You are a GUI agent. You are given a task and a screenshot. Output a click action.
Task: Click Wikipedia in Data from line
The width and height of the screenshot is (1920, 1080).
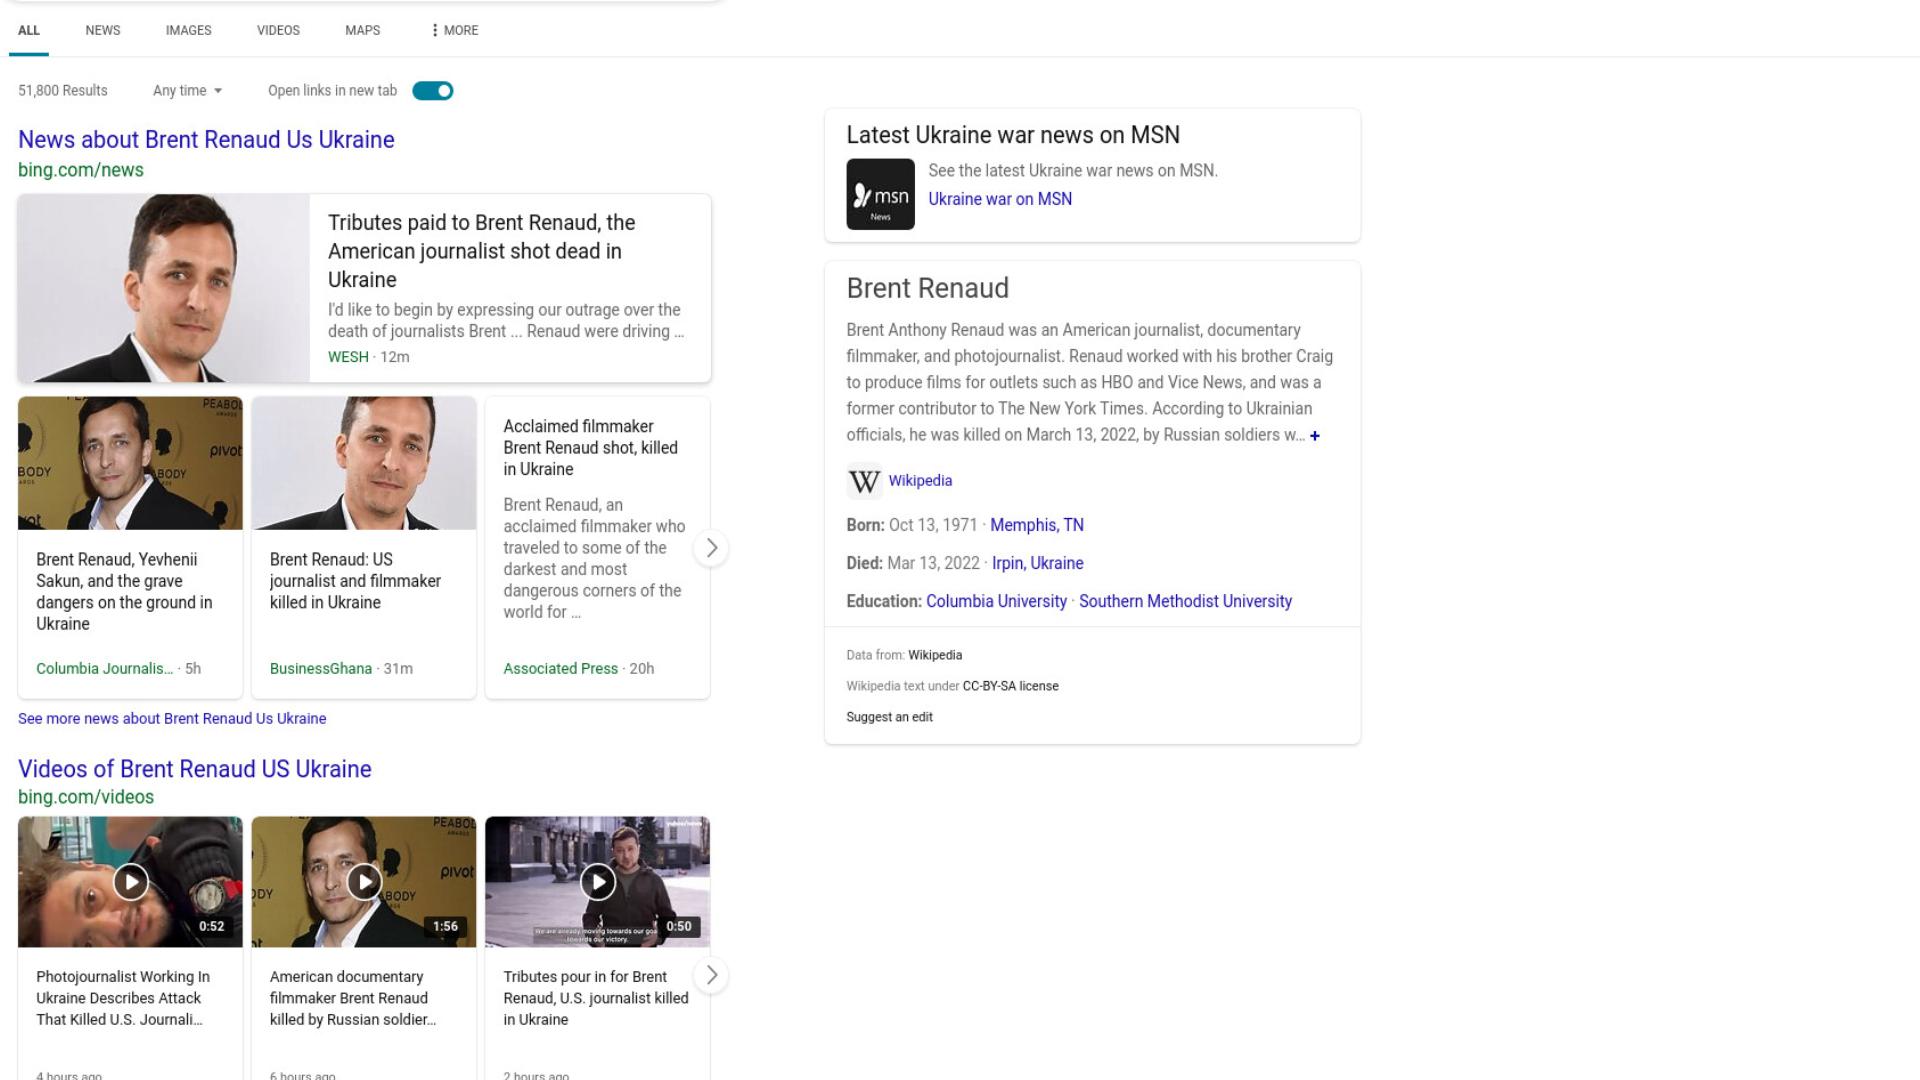coord(935,656)
